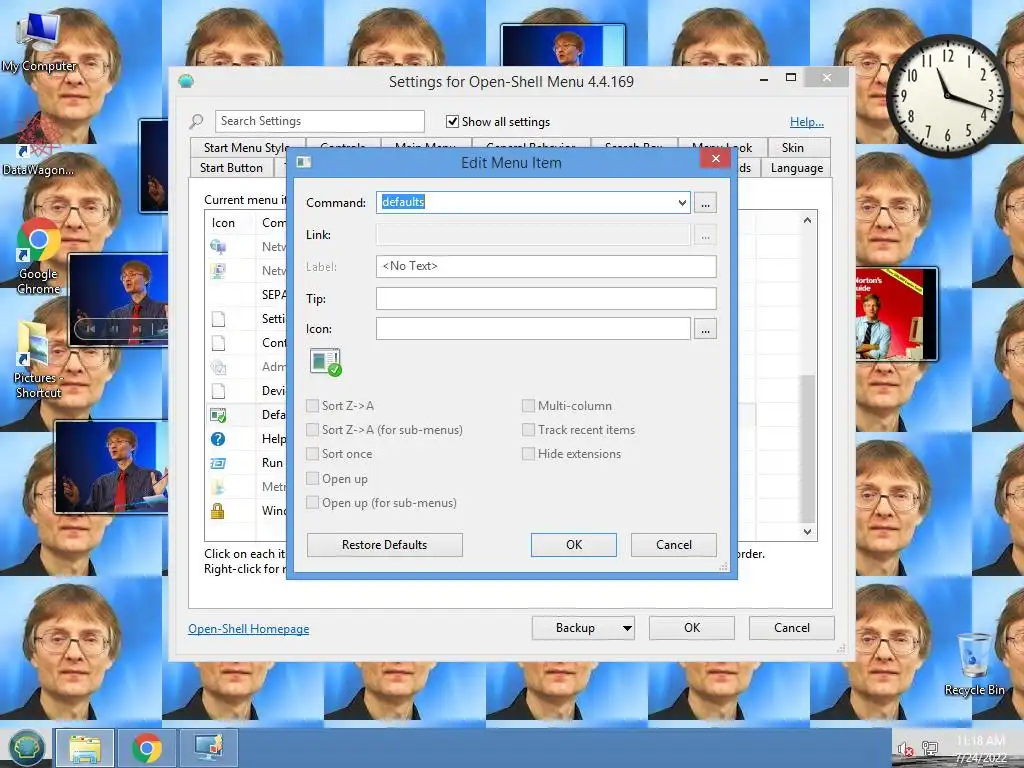
Task: Click the list scrollbar down arrow
Action: point(808,532)
